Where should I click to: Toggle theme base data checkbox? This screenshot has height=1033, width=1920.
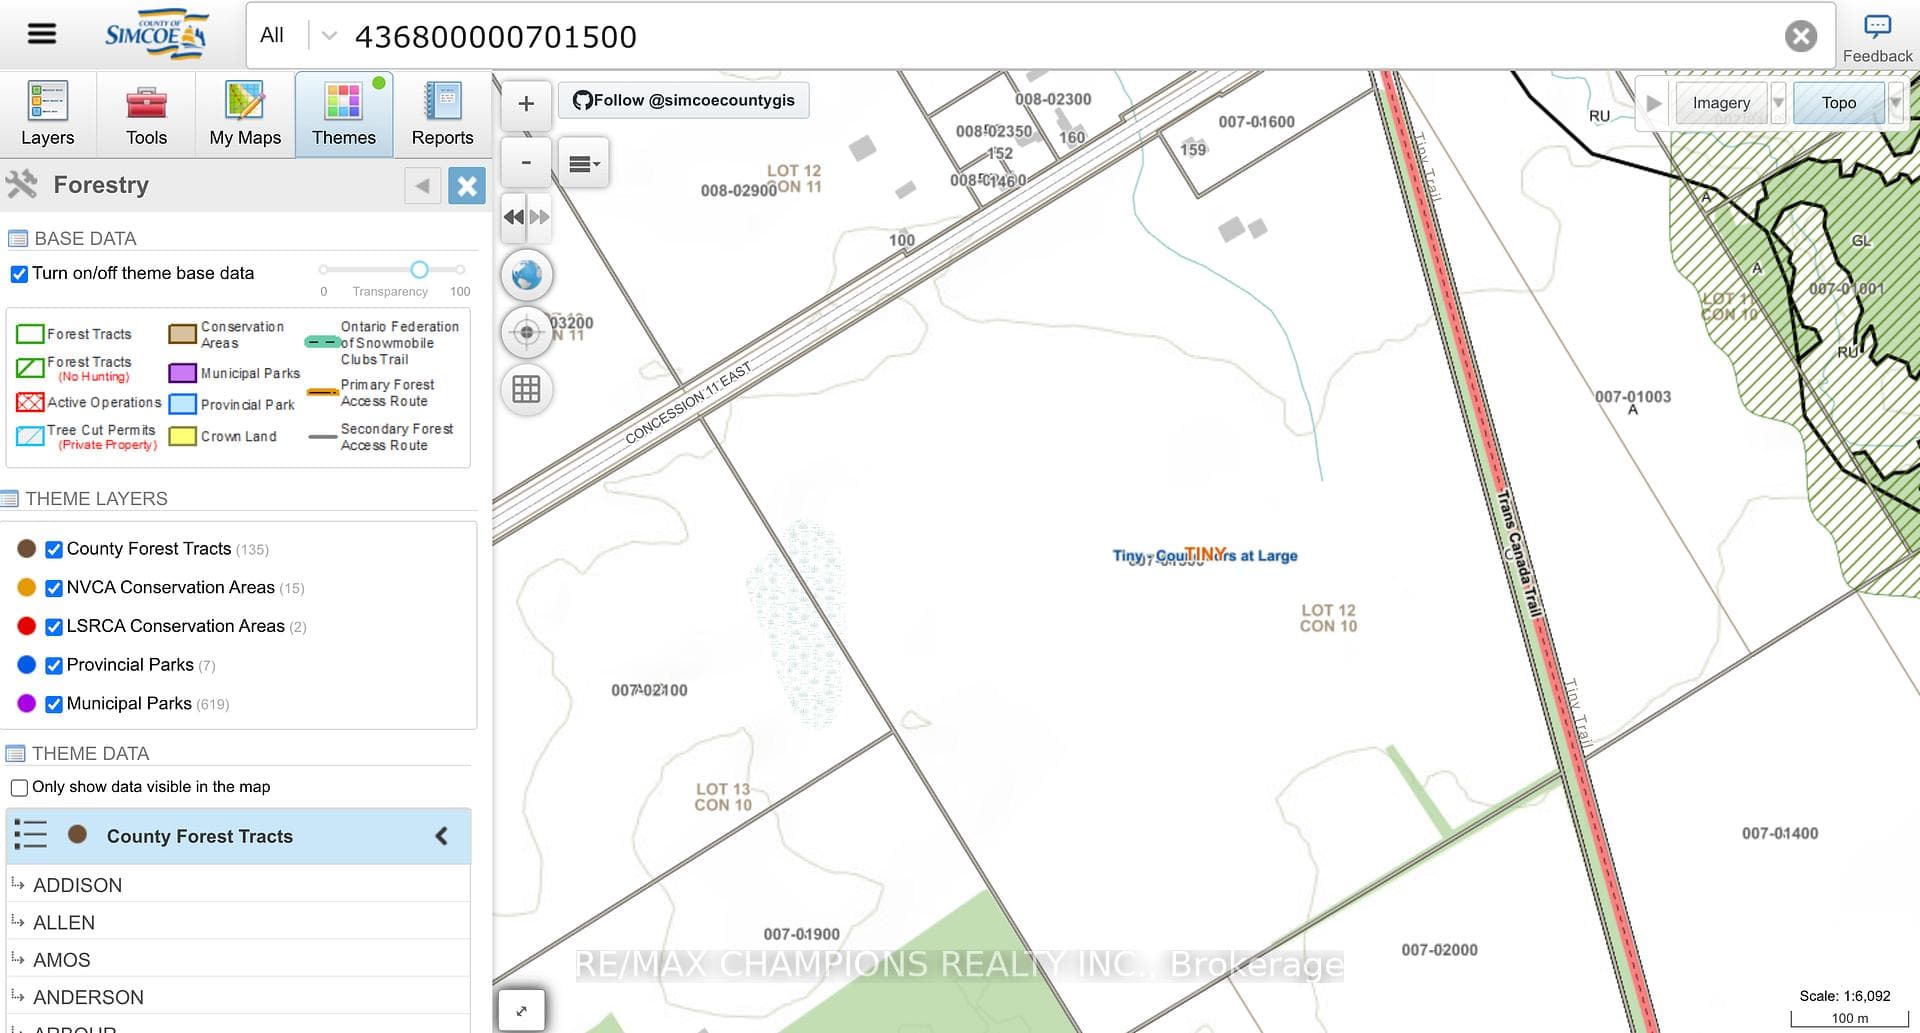pyautogui.click(x=19, y=274)
